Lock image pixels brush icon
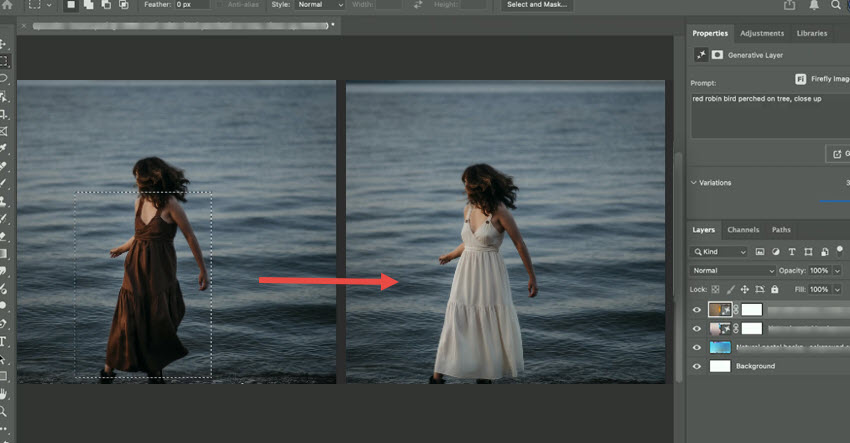The image size is (850, 443). 731,290
